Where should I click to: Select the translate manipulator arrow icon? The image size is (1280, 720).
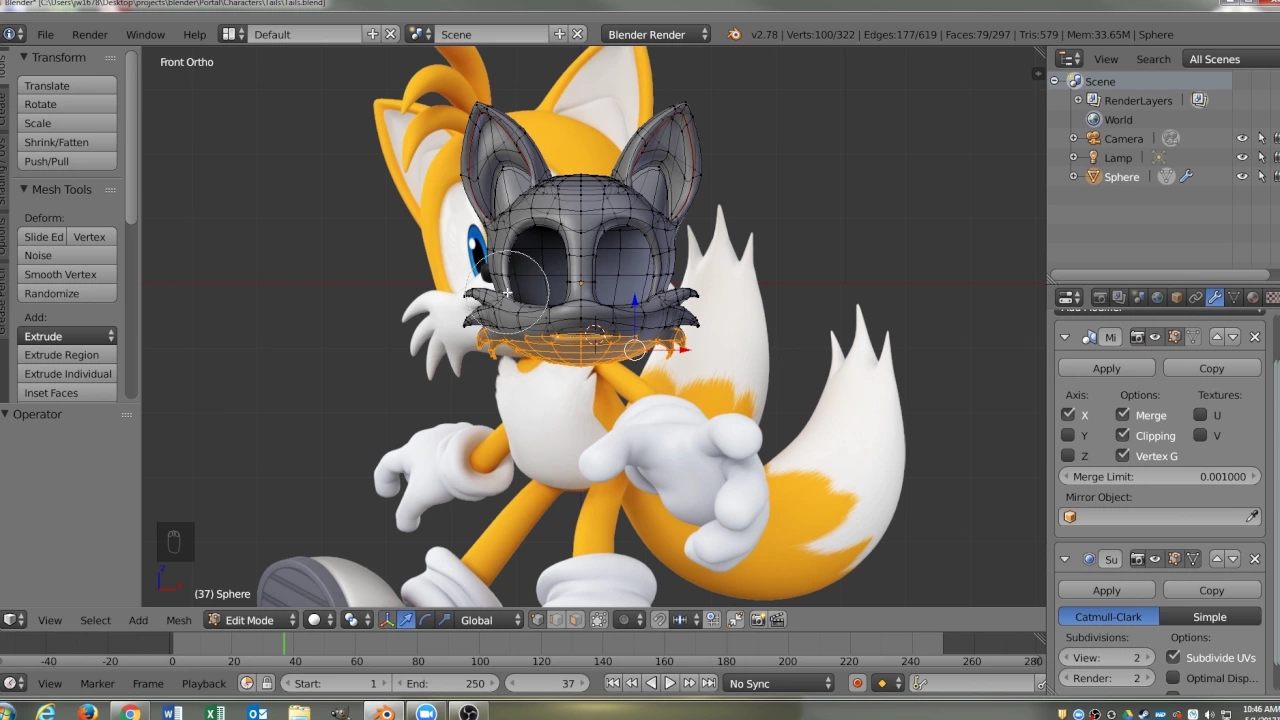406,620
